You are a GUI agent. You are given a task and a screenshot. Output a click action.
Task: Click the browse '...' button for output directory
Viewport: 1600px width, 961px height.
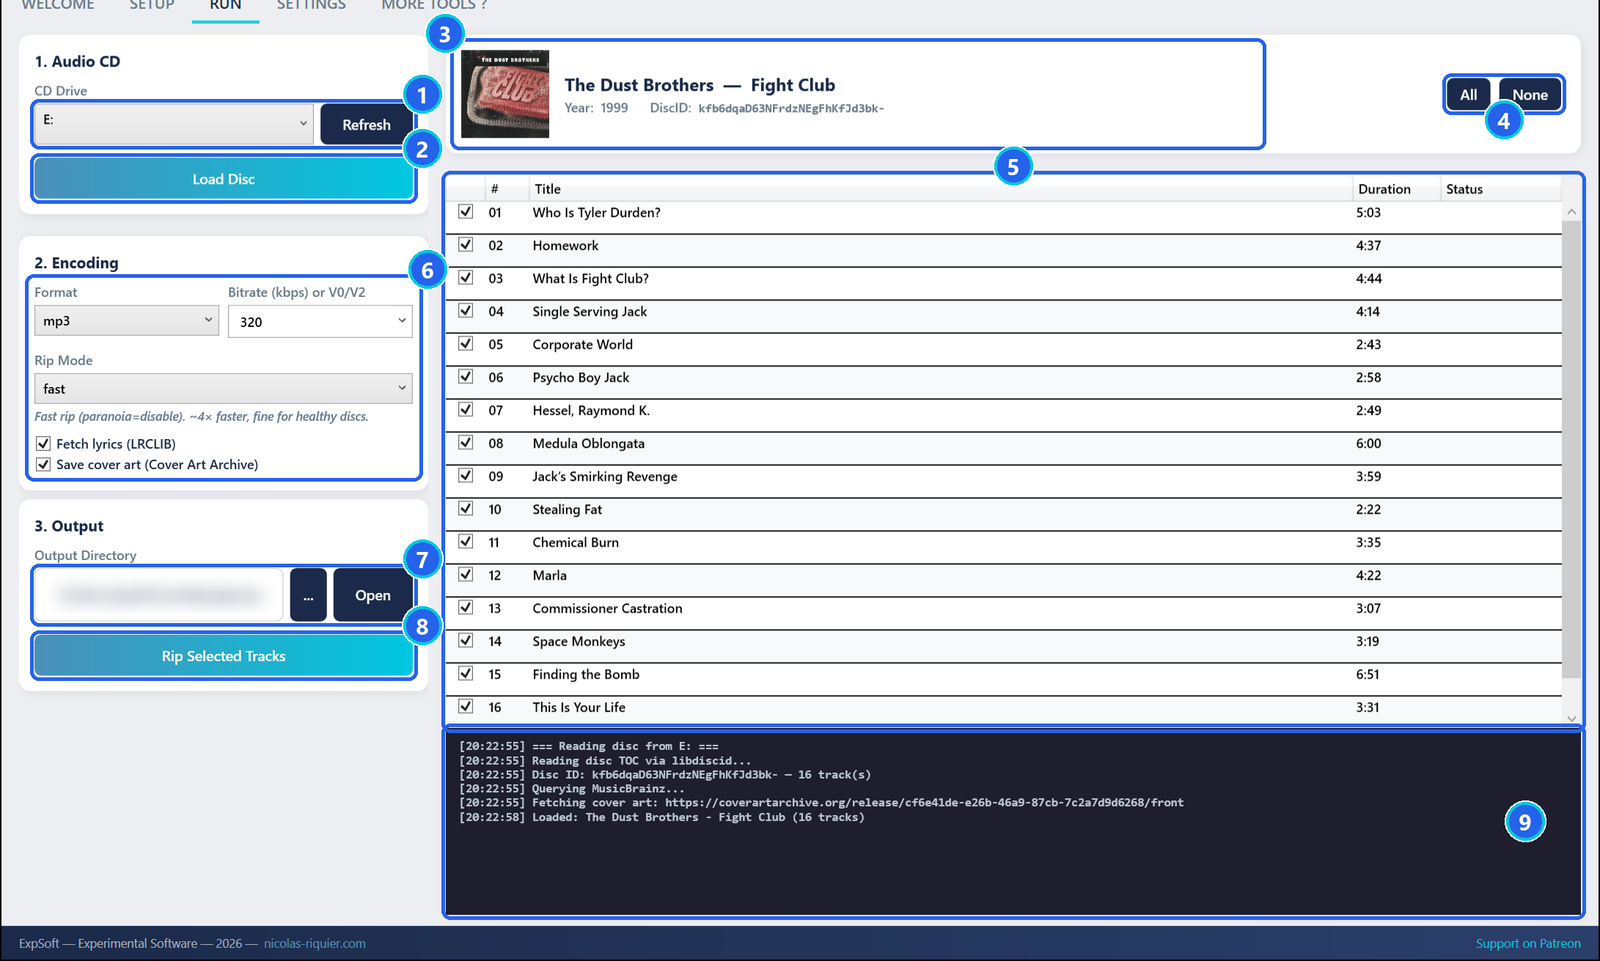(308, 595)
